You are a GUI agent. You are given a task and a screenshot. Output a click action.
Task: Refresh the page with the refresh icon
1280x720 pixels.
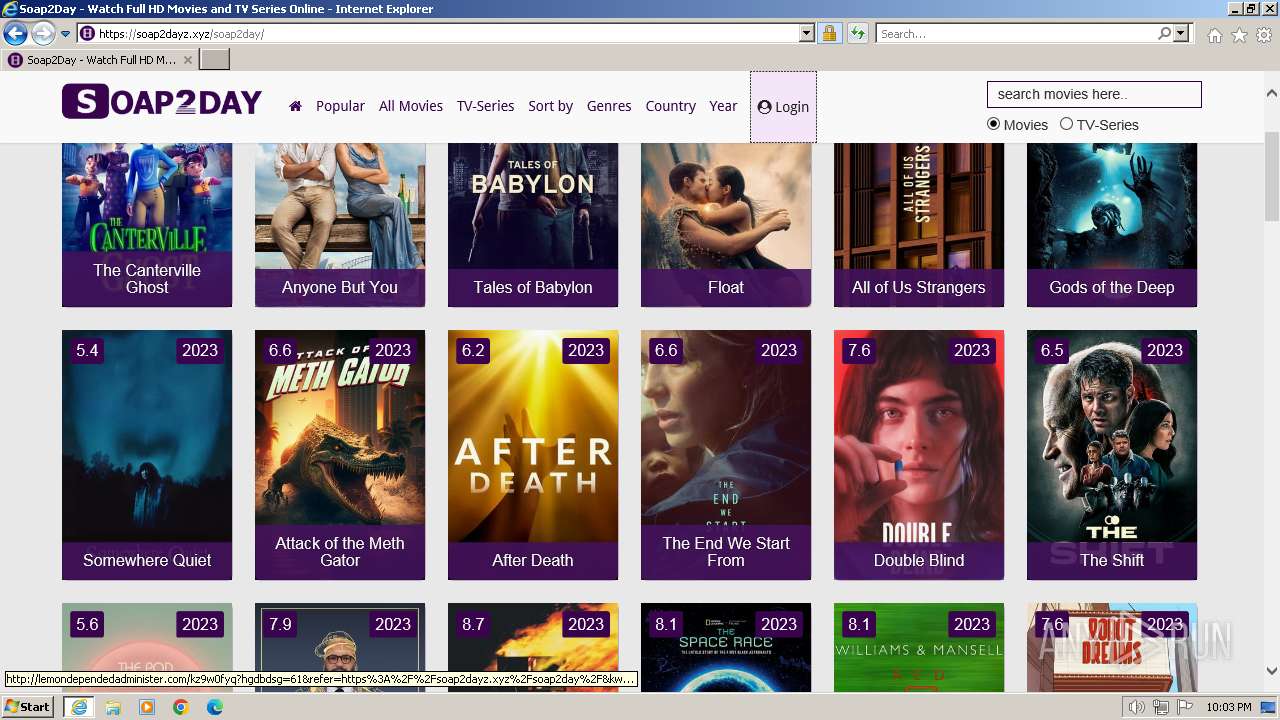(x=857, y=34)
